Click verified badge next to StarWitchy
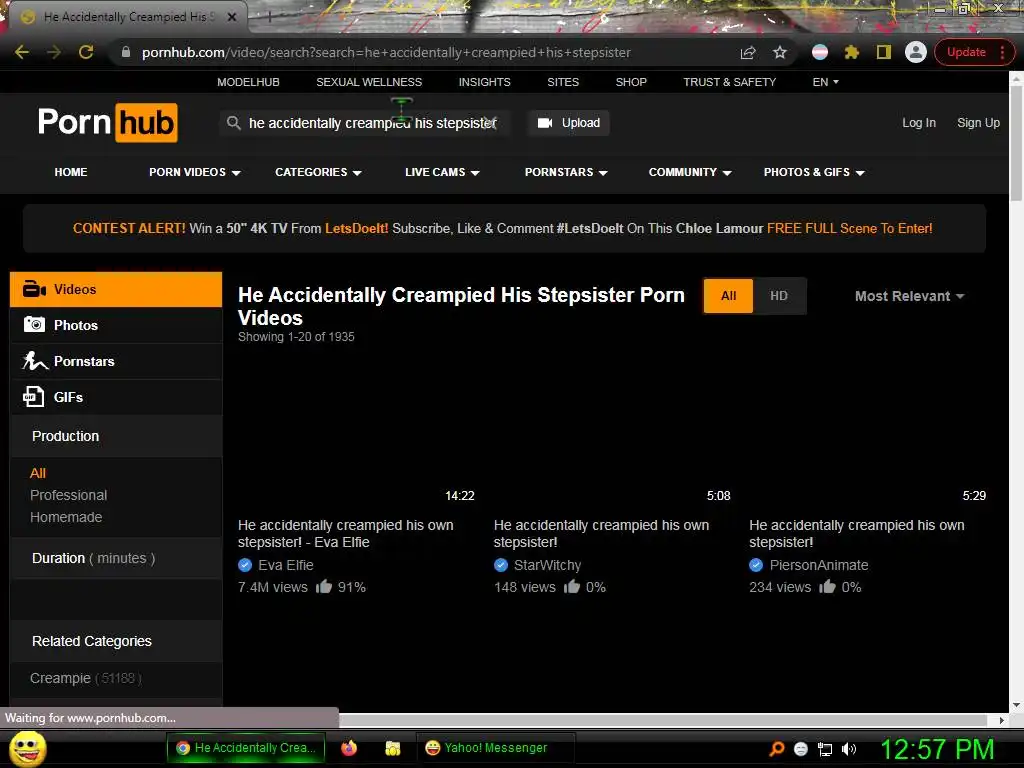This screenshot has width=1024, height=768. tap(501, 565)
